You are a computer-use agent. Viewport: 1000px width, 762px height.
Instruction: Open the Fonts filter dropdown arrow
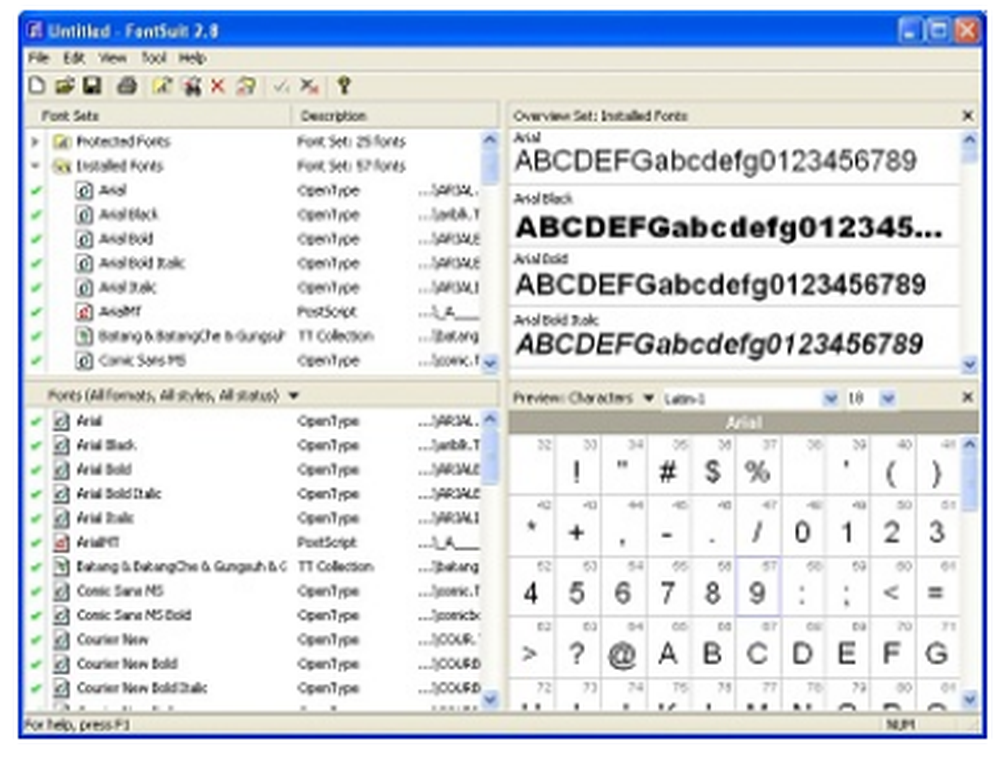click(x=293, y=396)
